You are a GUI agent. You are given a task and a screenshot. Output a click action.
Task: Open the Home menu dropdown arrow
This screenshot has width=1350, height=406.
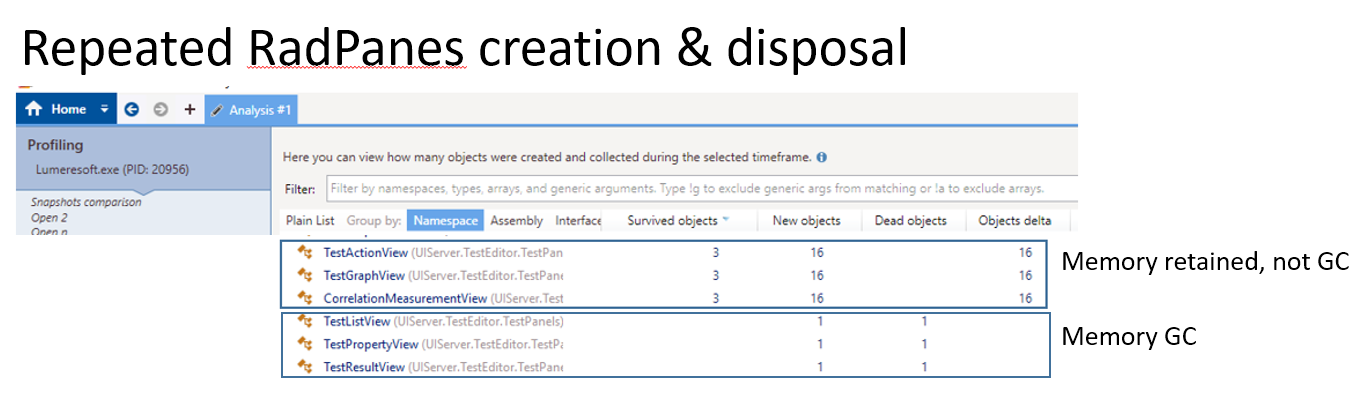pos(104,109)
